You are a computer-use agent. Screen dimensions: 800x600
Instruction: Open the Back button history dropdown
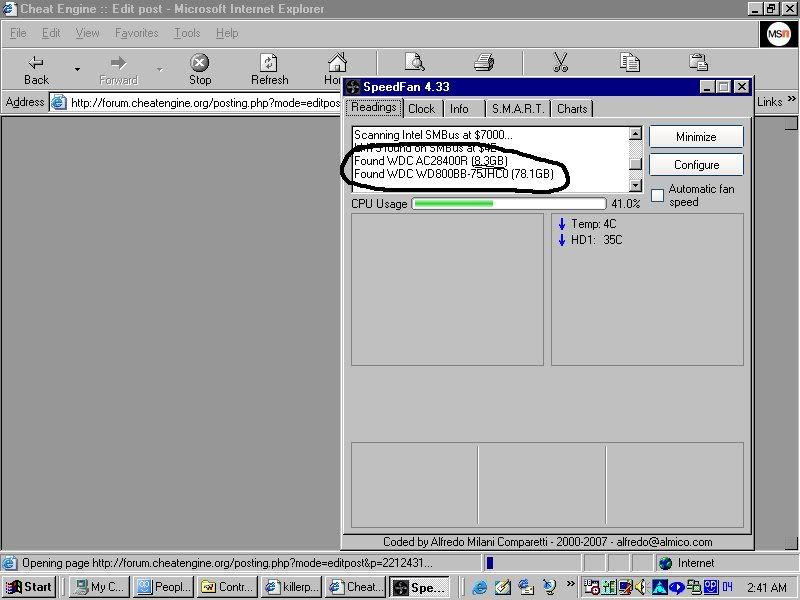[x=77, y=69]
